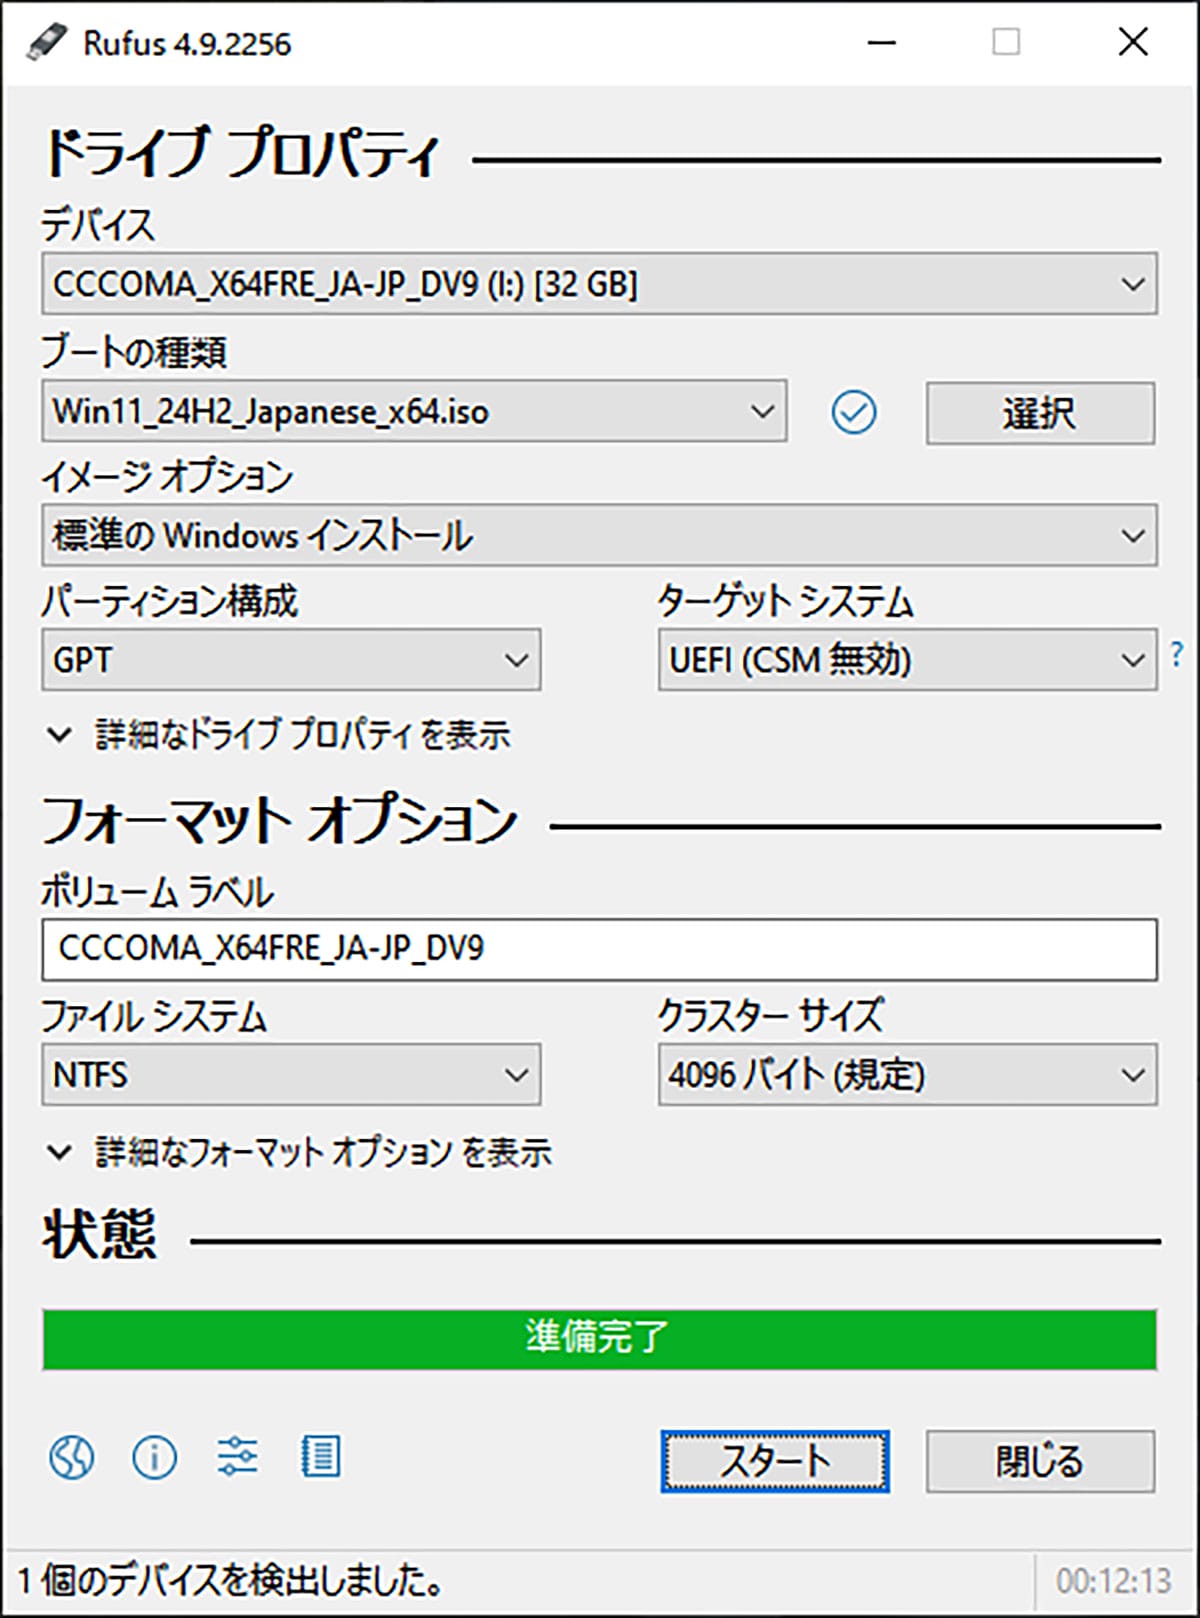1200x1618 pixels.
Task: Open the ターゲット システム UEFI dropdown
Action: [x=907, y=660]
